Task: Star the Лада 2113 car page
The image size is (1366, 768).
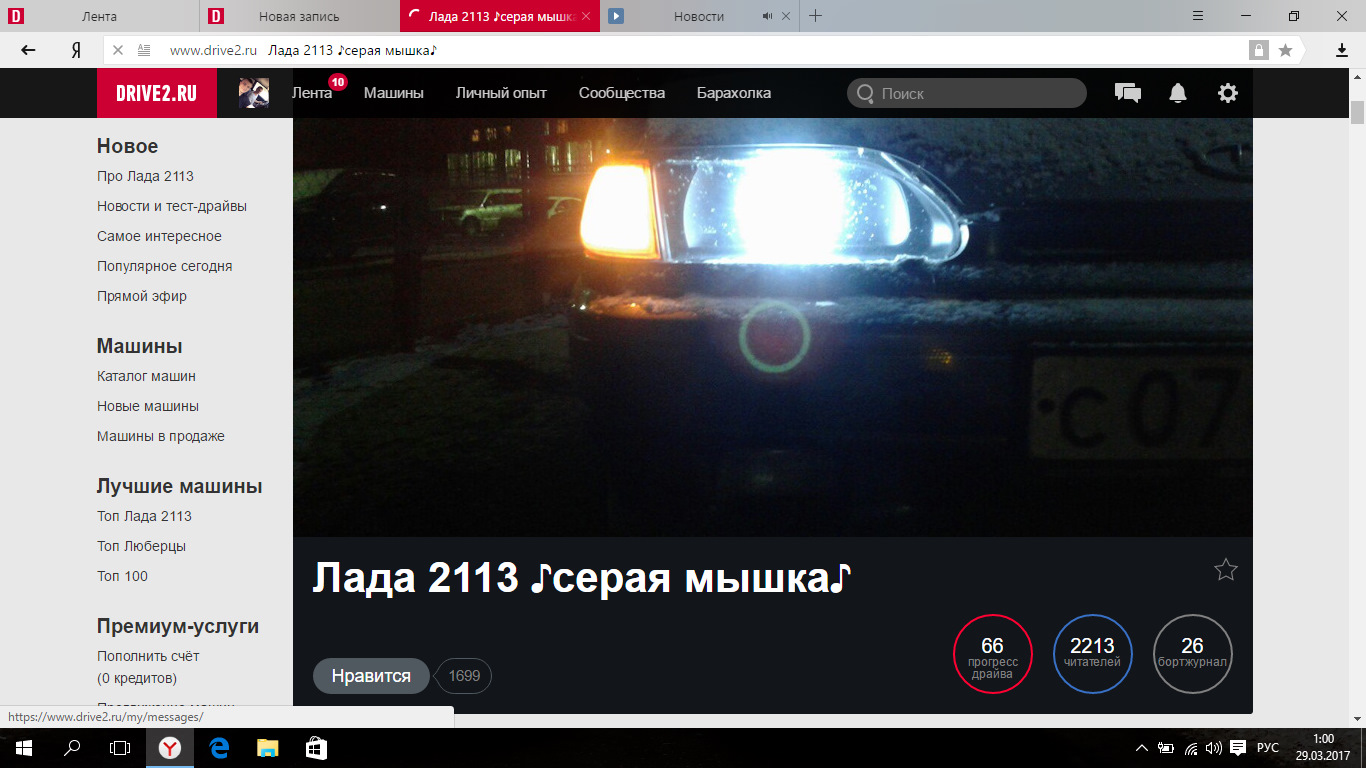Action: [x=1225, y=569]
